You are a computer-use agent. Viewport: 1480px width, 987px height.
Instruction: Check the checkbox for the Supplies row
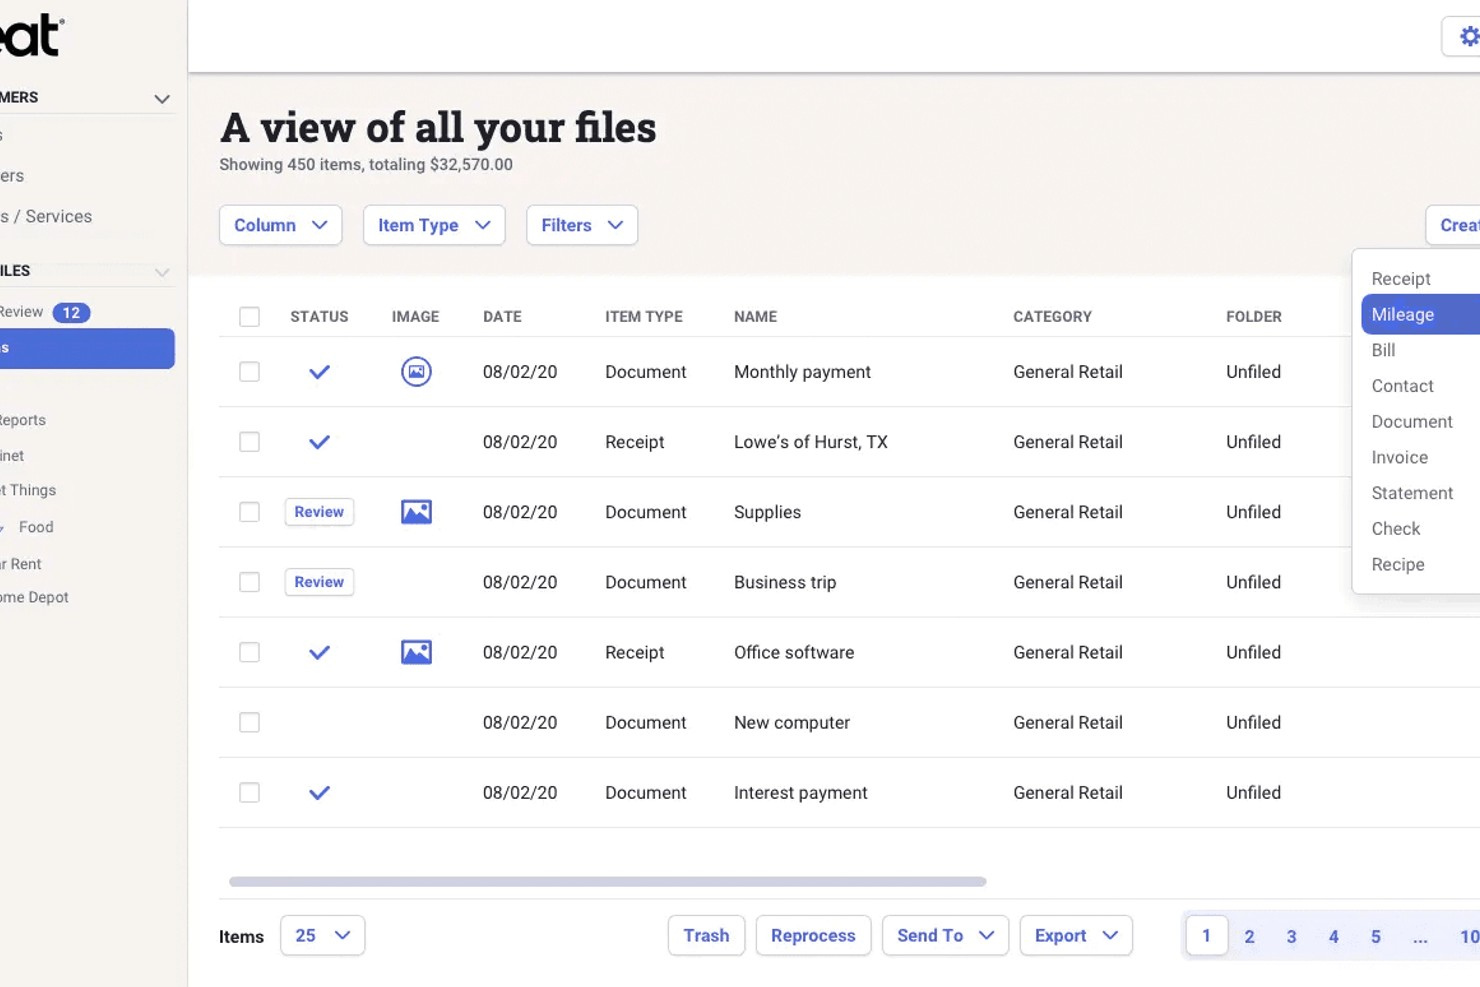pos(249,511)
